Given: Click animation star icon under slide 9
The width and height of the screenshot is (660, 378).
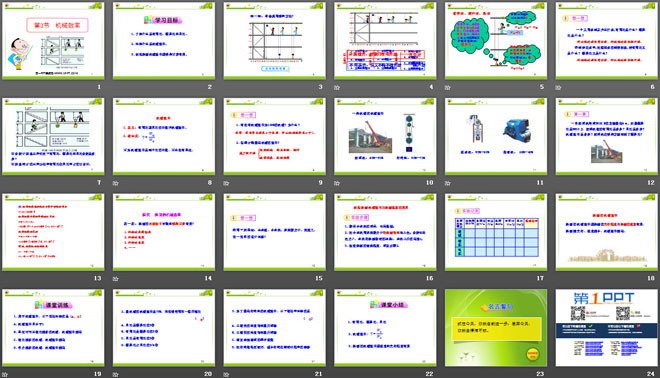Looking at the screenshot, I should point(226,183).
